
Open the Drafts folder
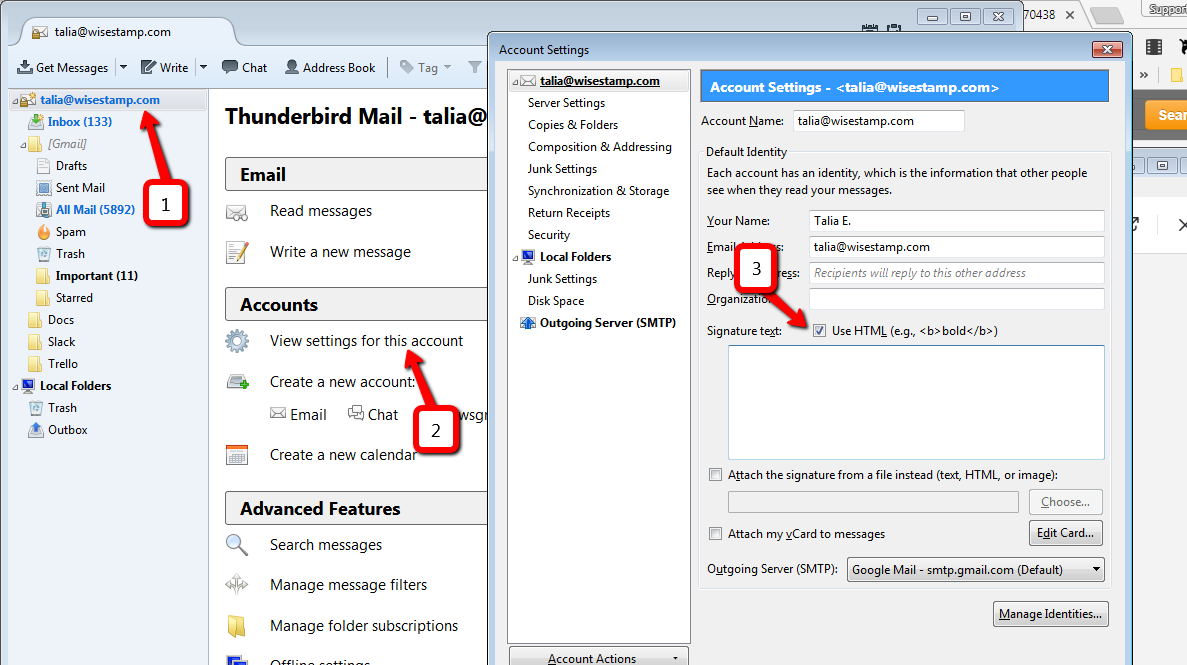tap(71, 165)
